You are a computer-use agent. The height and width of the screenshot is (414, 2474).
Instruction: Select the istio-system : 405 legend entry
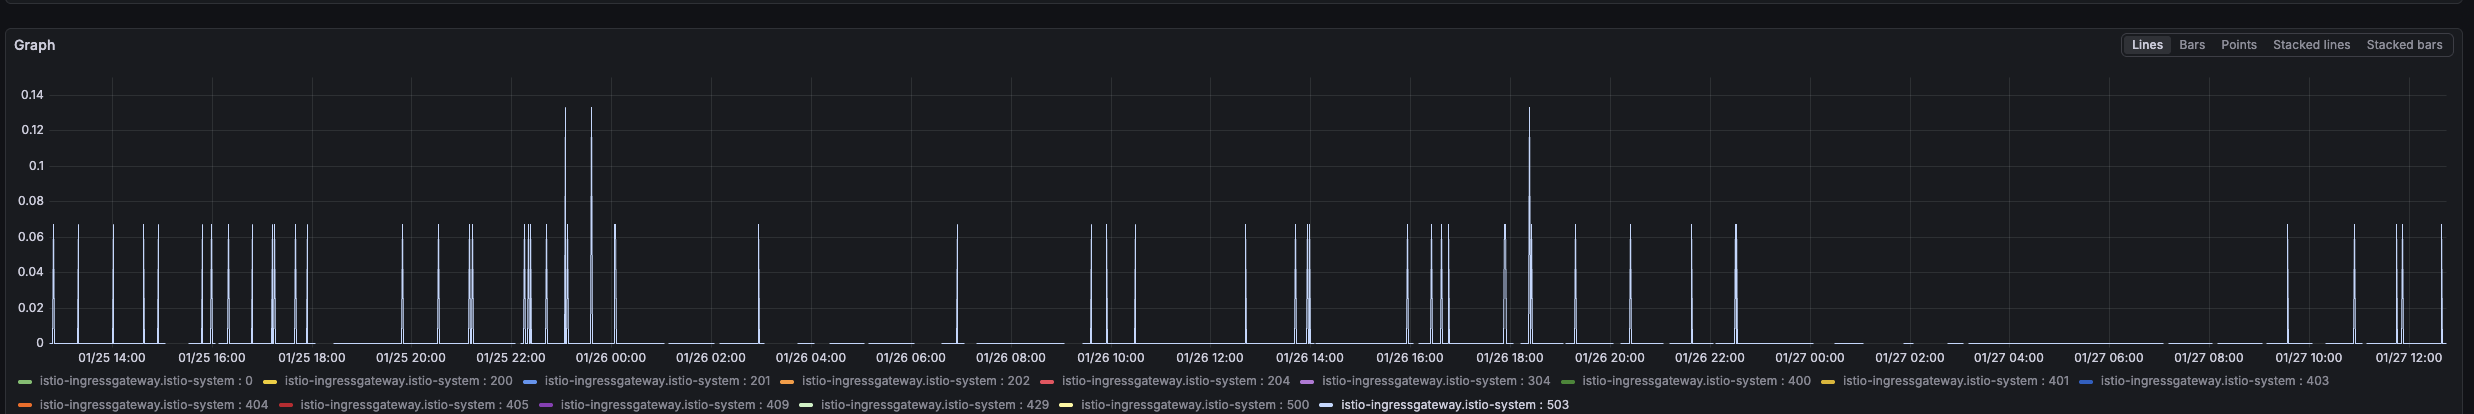(414, 405)
